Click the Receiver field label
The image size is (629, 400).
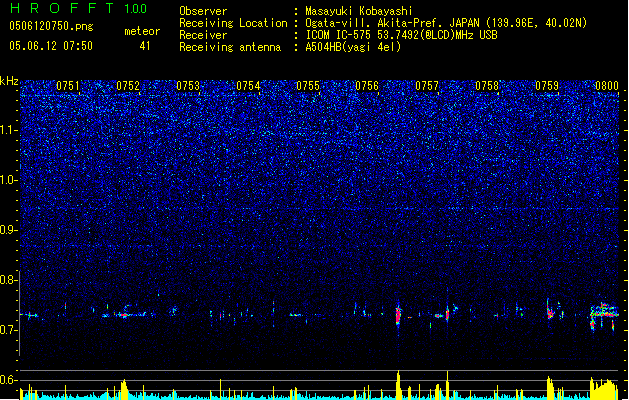[203, 35]
